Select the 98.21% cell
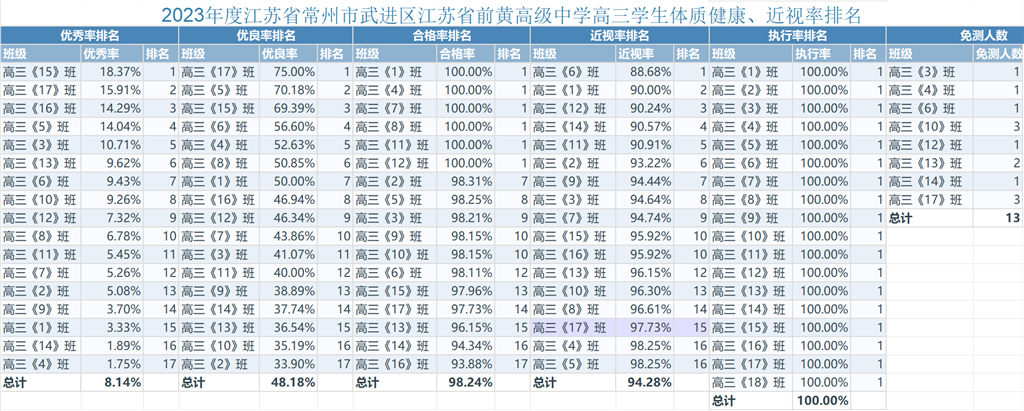The height and width of the screenshot is (411, 1024). click(466, 218)
